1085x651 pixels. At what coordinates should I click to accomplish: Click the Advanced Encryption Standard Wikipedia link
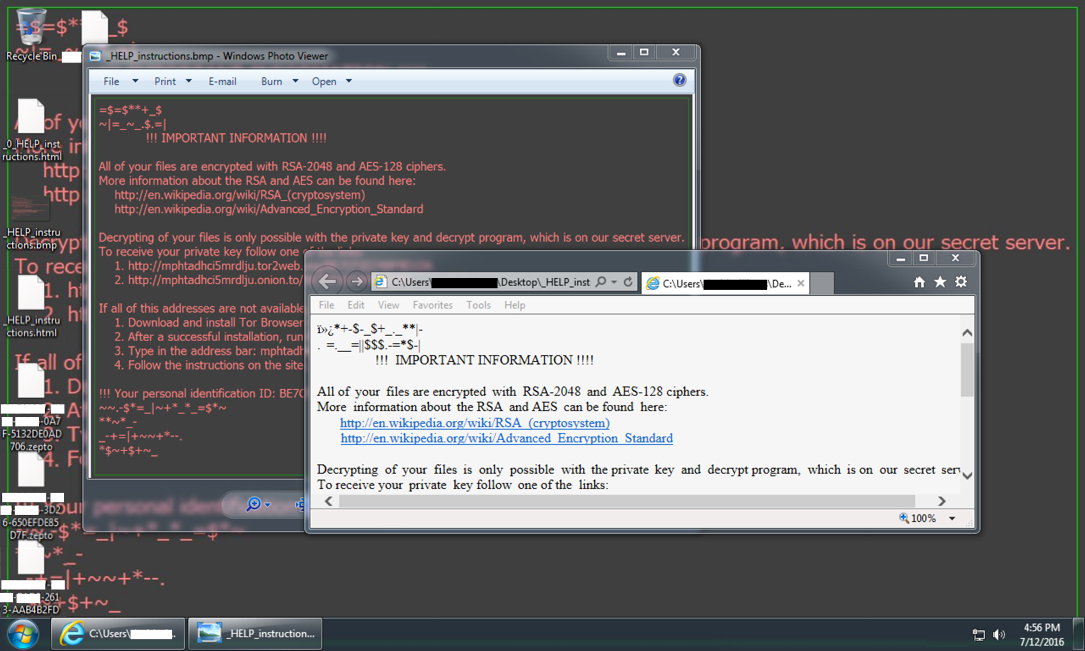tap(506, 438)
